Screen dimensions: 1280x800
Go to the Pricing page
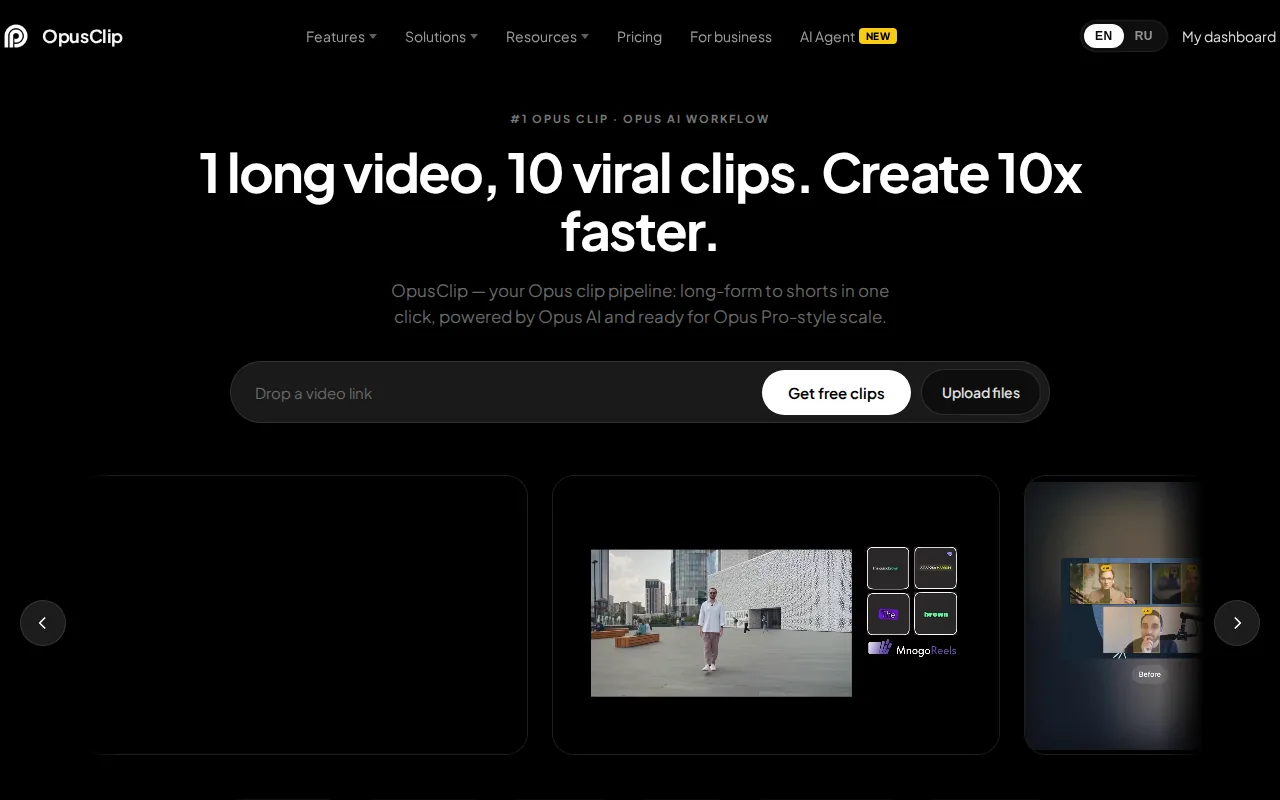pyautogui.click(x=639, y=37)
